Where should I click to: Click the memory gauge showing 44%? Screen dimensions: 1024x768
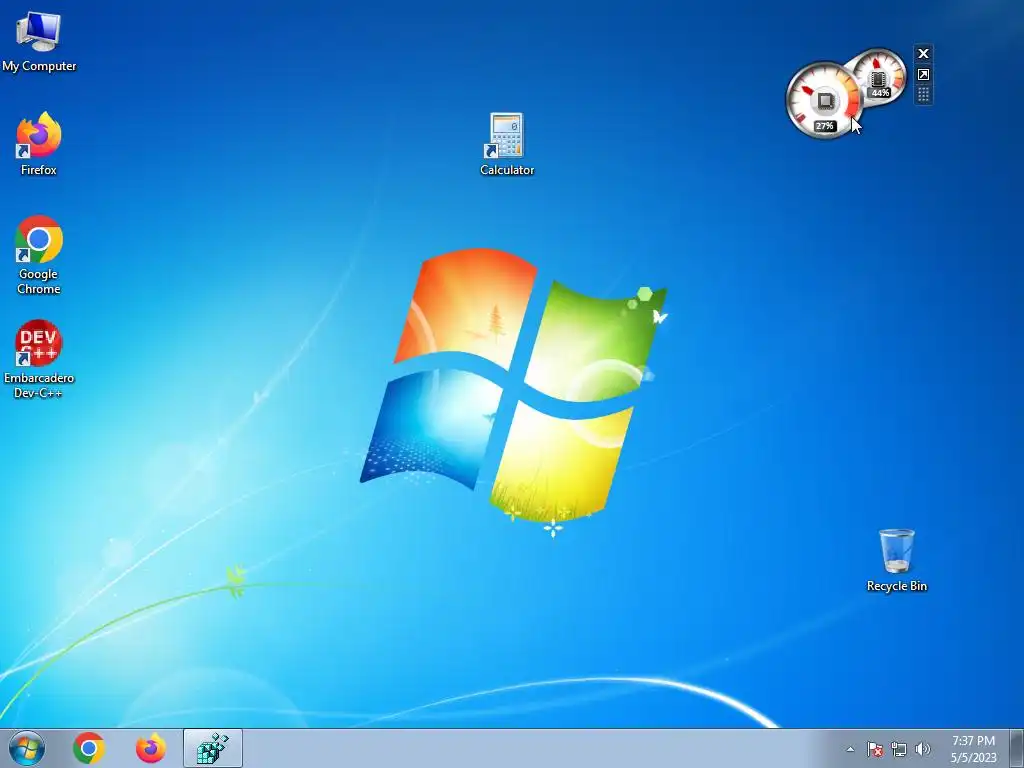tap(879, 77)
